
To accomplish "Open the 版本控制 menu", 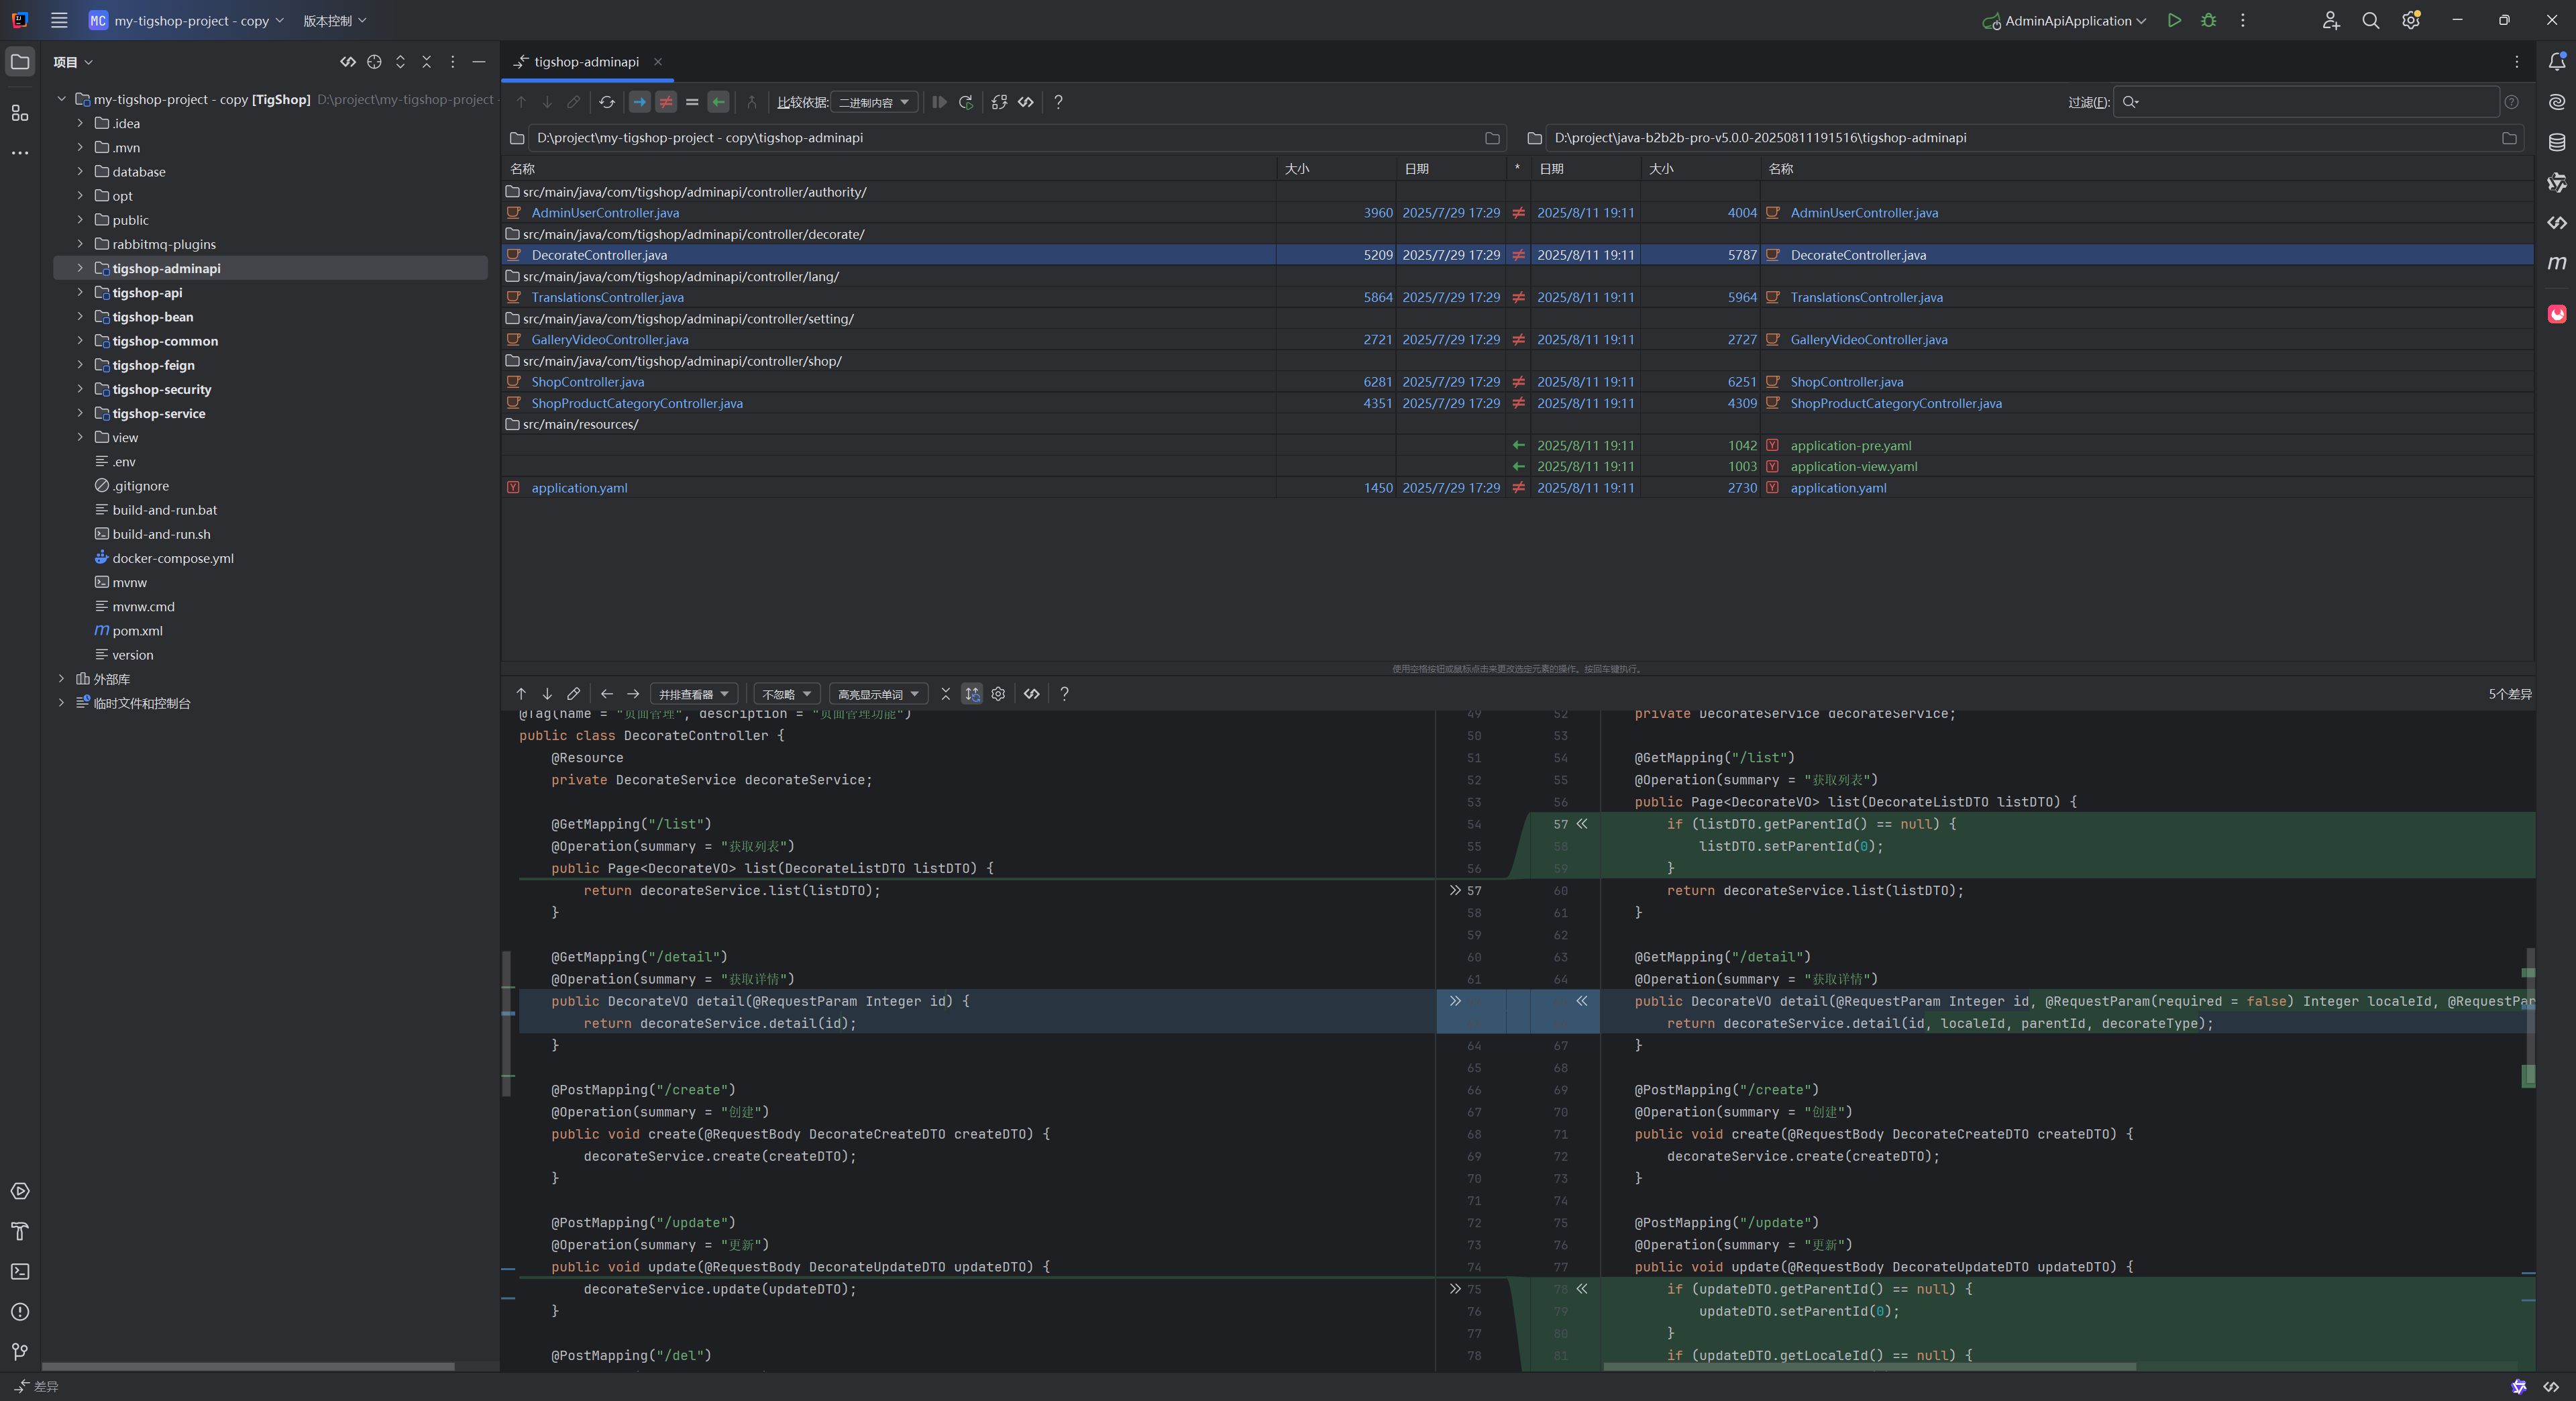I will click(x=335, y=20).
